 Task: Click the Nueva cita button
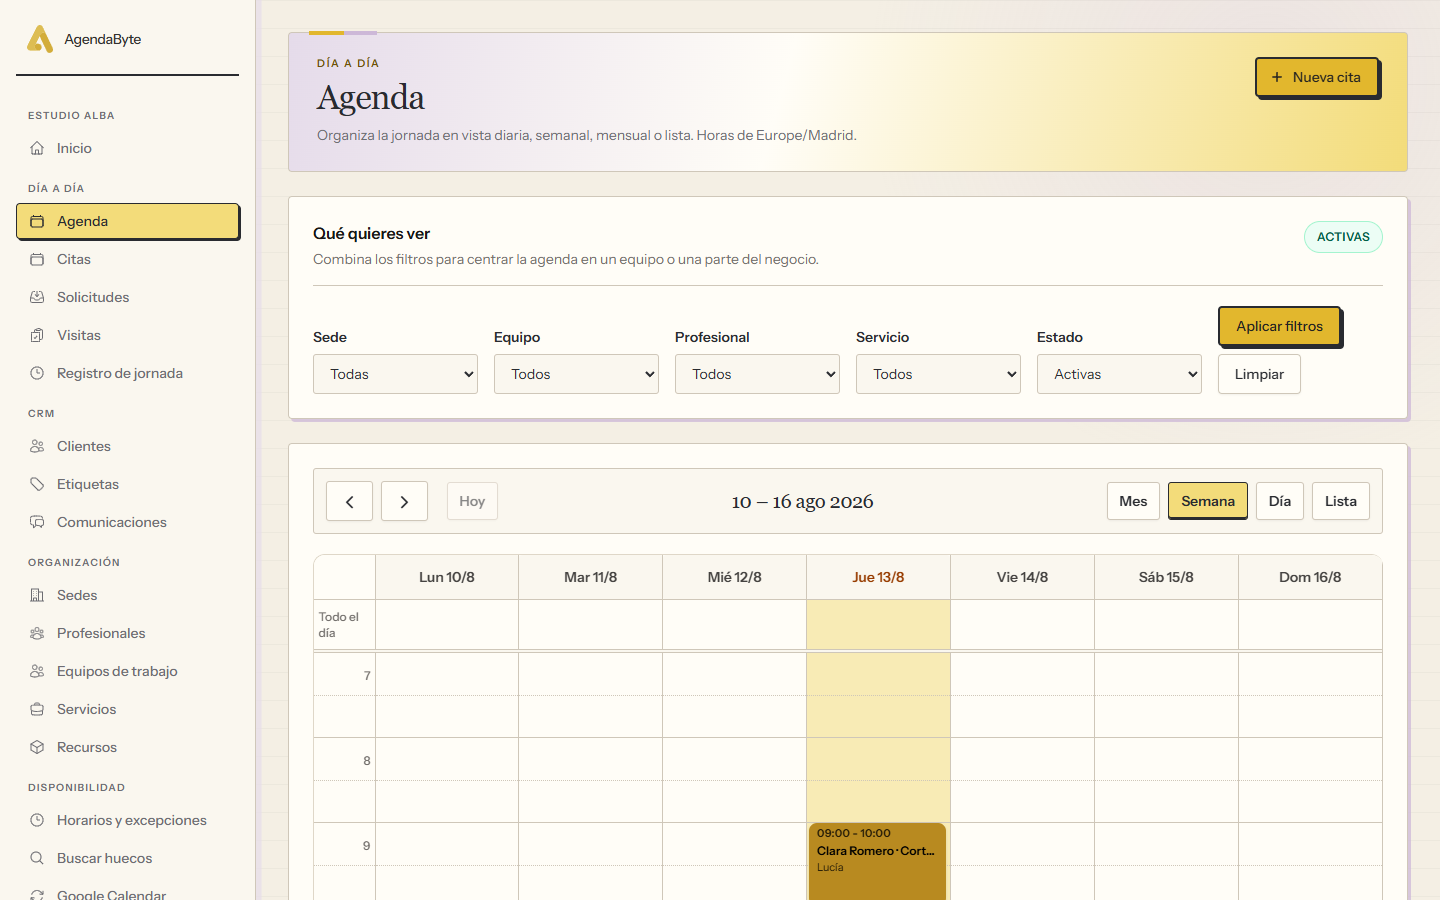[x=1317, y=77]
